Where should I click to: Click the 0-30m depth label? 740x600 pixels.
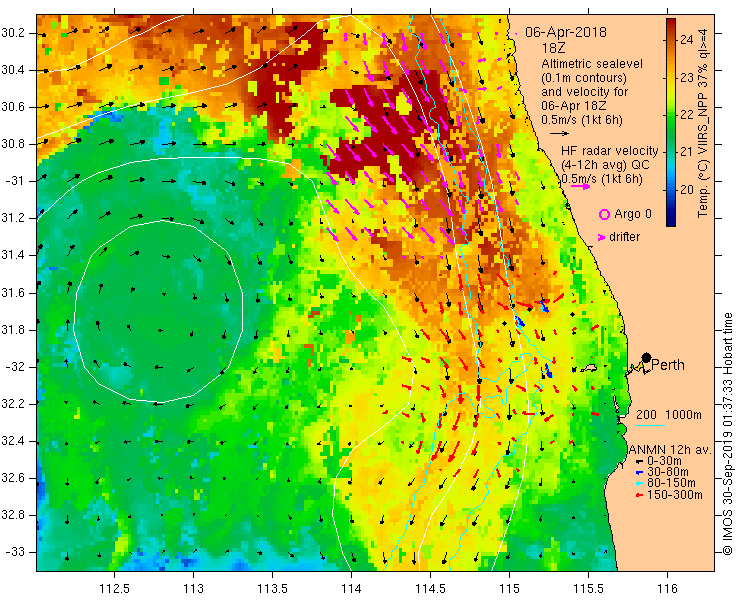pyautogui.click(x=664, y=461)
